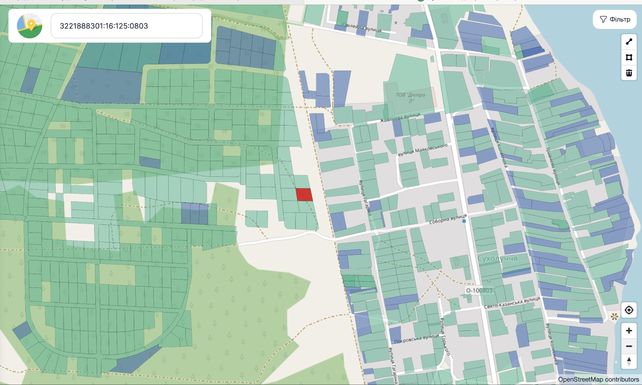Click the Свято-Казанська вулиця street label

pos(511,303)
